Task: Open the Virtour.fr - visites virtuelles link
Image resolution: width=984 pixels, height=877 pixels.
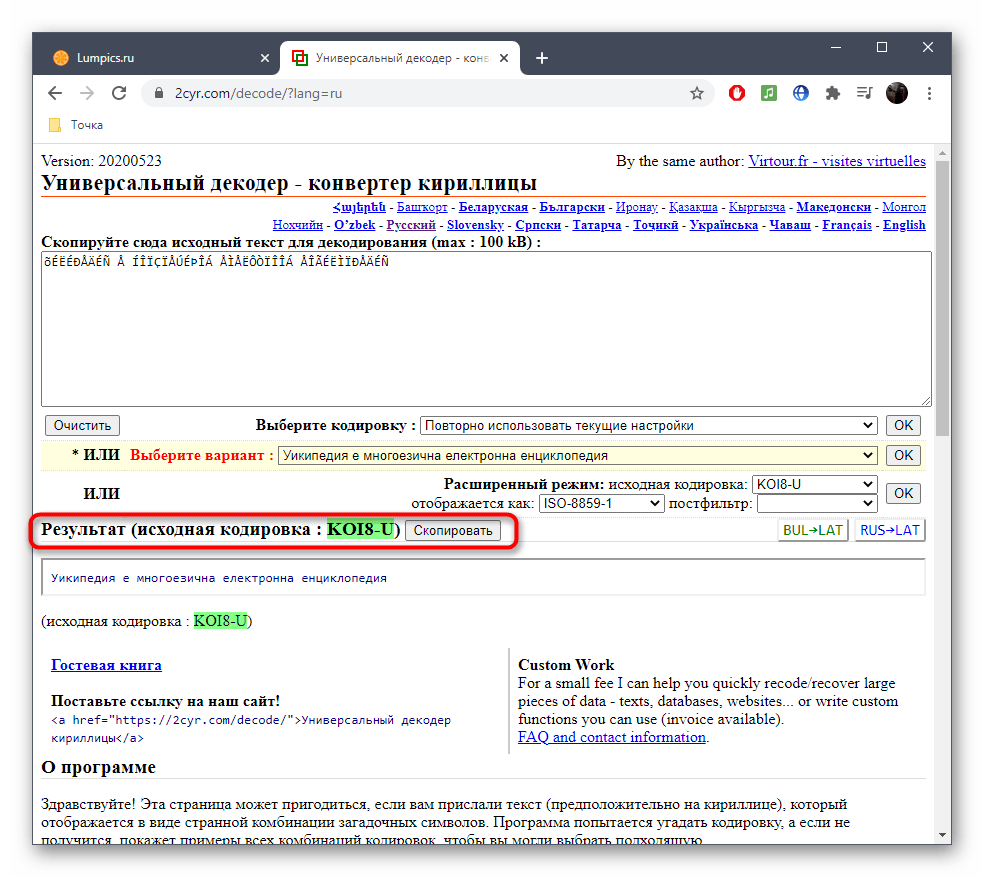Action: coord(837,161)
